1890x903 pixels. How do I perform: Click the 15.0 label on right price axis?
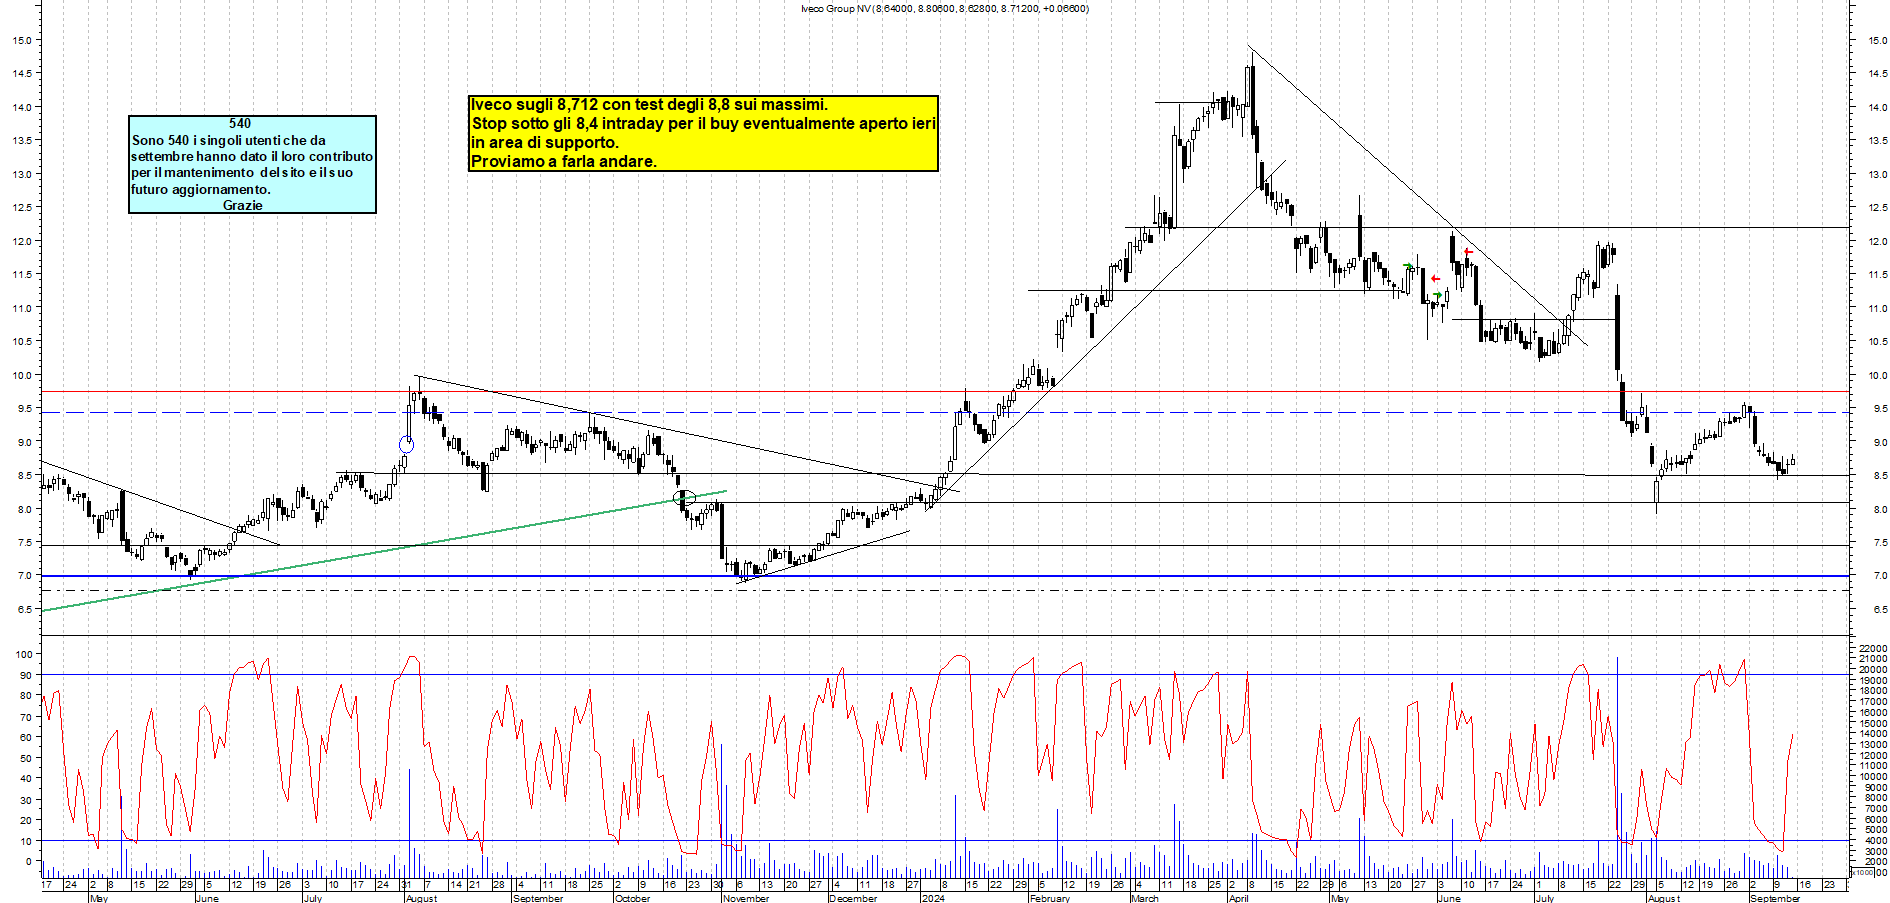pyautogui.click(x=1877, y=40)
